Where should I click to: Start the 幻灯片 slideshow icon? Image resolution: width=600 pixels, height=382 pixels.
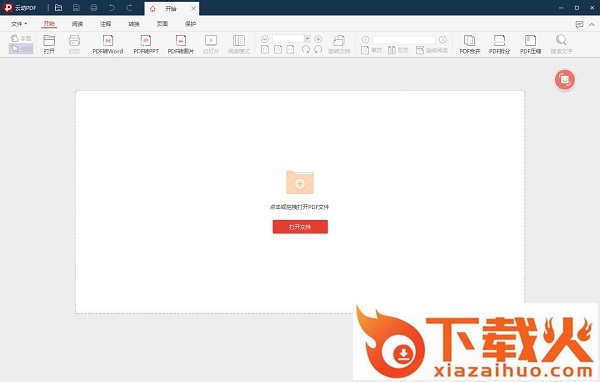pos(211,44)
